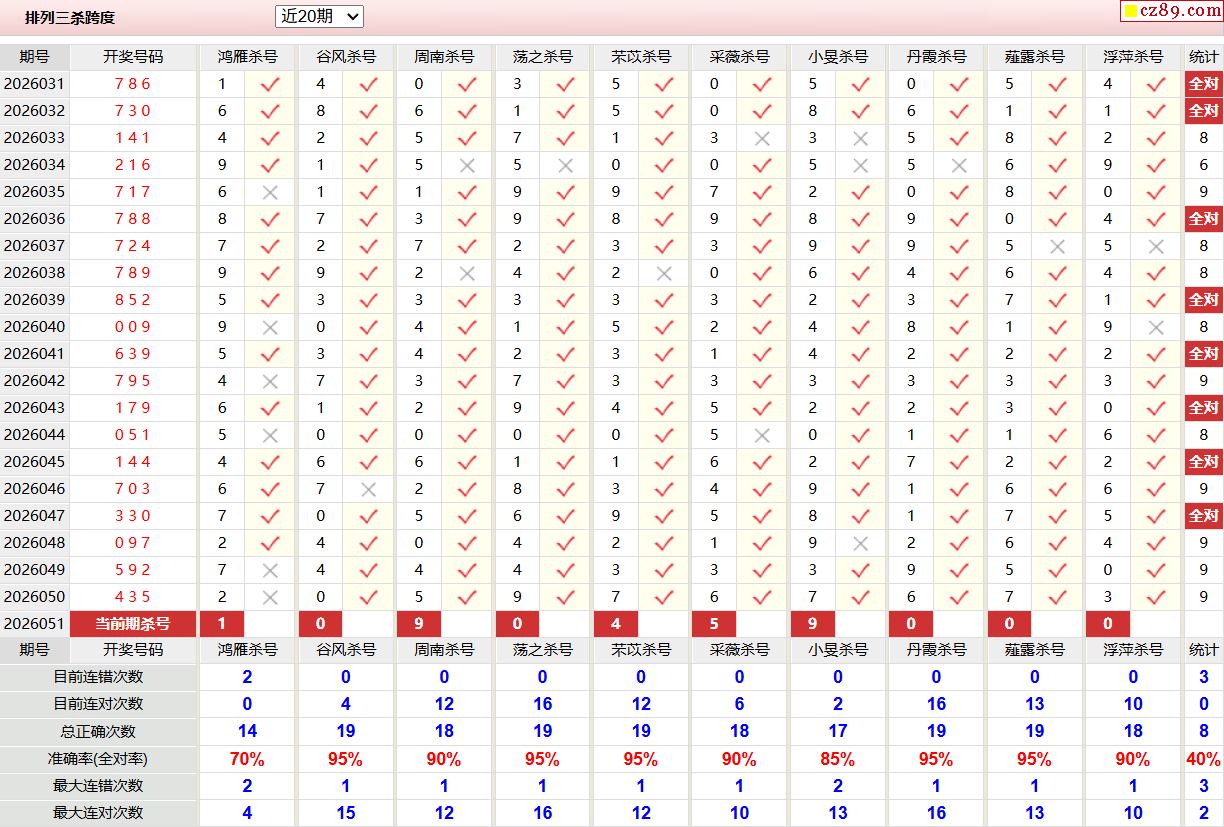Click 鸿雁杀号 checkmark in row 2026032
This screenshot has height=827, width=1224.
pos(269,111)
